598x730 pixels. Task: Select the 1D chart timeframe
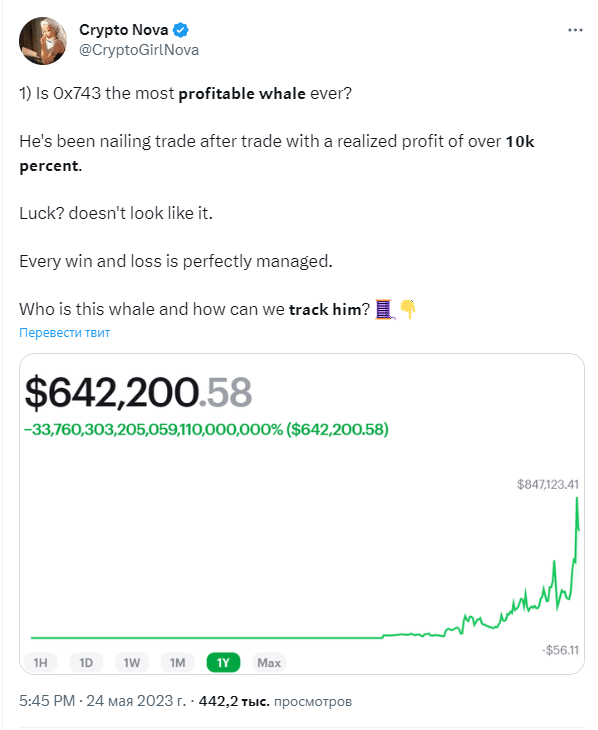(86, 662)
